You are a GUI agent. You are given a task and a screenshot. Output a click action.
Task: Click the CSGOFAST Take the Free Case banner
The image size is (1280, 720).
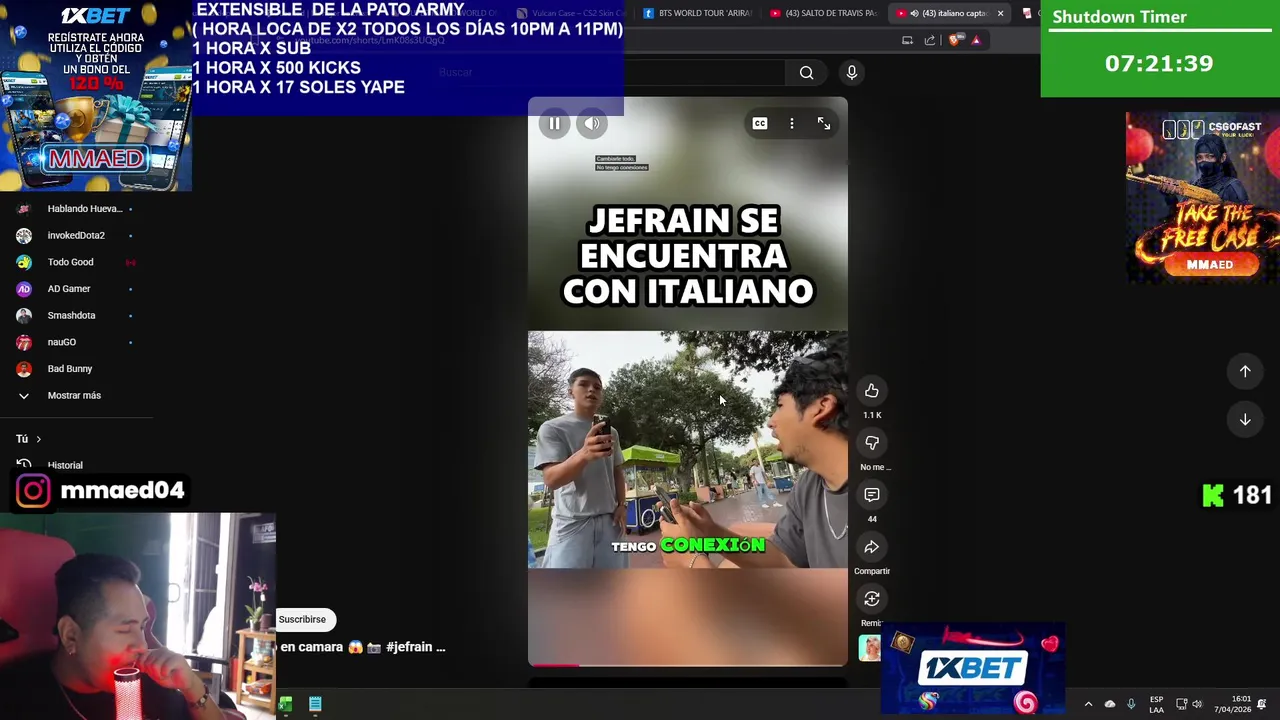[x=1203, y=197]
